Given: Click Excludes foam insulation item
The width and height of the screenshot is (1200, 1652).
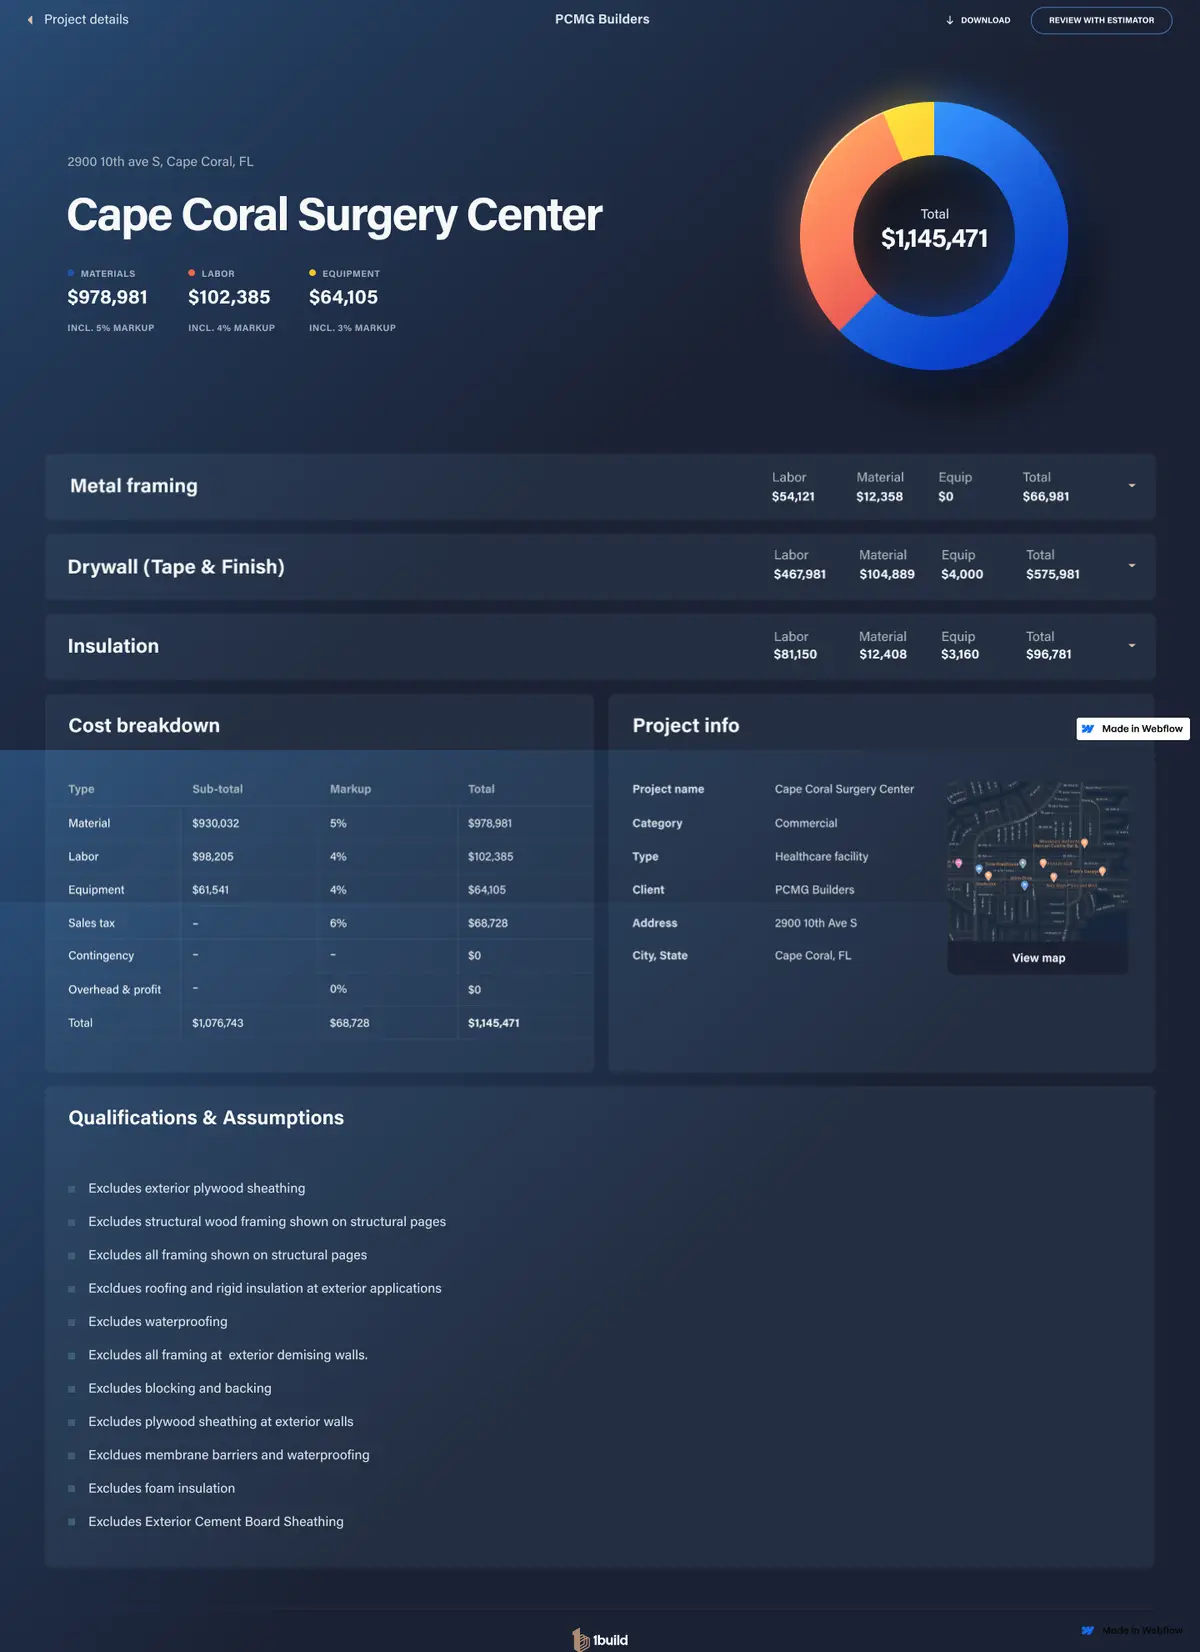Looking at the screenshot, I should pos(162,1488).
